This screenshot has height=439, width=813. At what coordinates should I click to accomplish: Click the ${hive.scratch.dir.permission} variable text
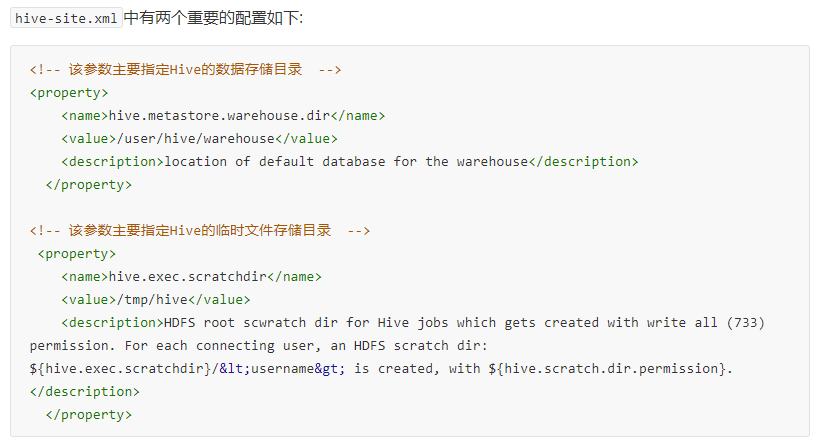coord(607,369)
